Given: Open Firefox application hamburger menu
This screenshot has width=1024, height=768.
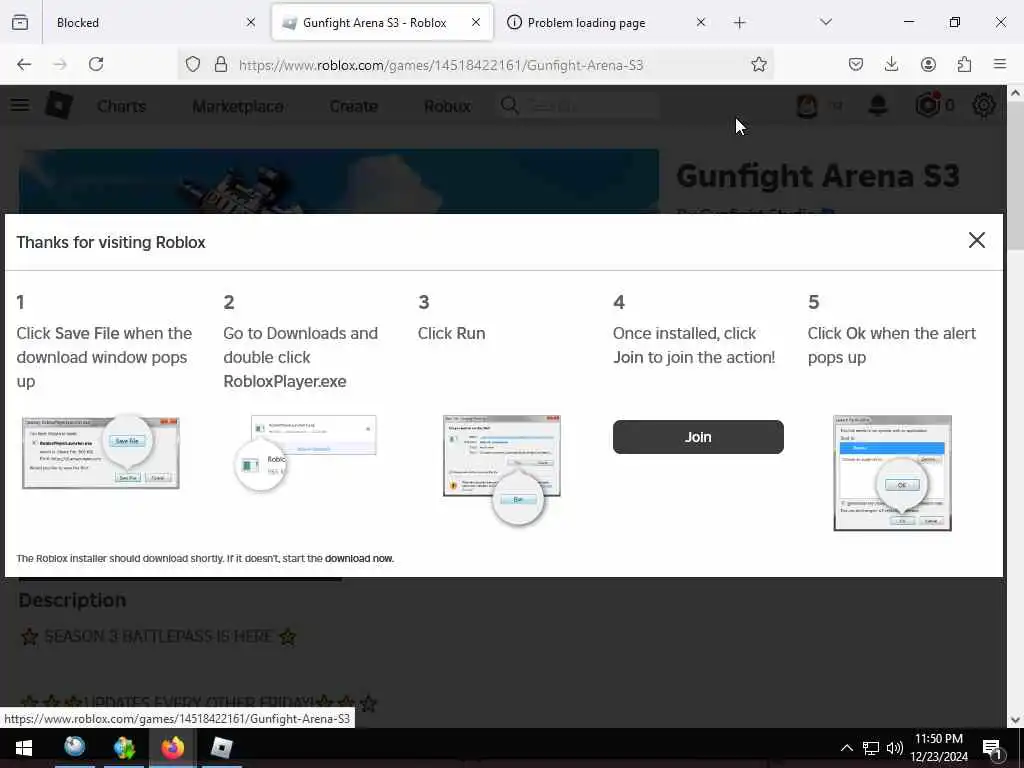Looking at the screenshot, I should (1000, 64).
